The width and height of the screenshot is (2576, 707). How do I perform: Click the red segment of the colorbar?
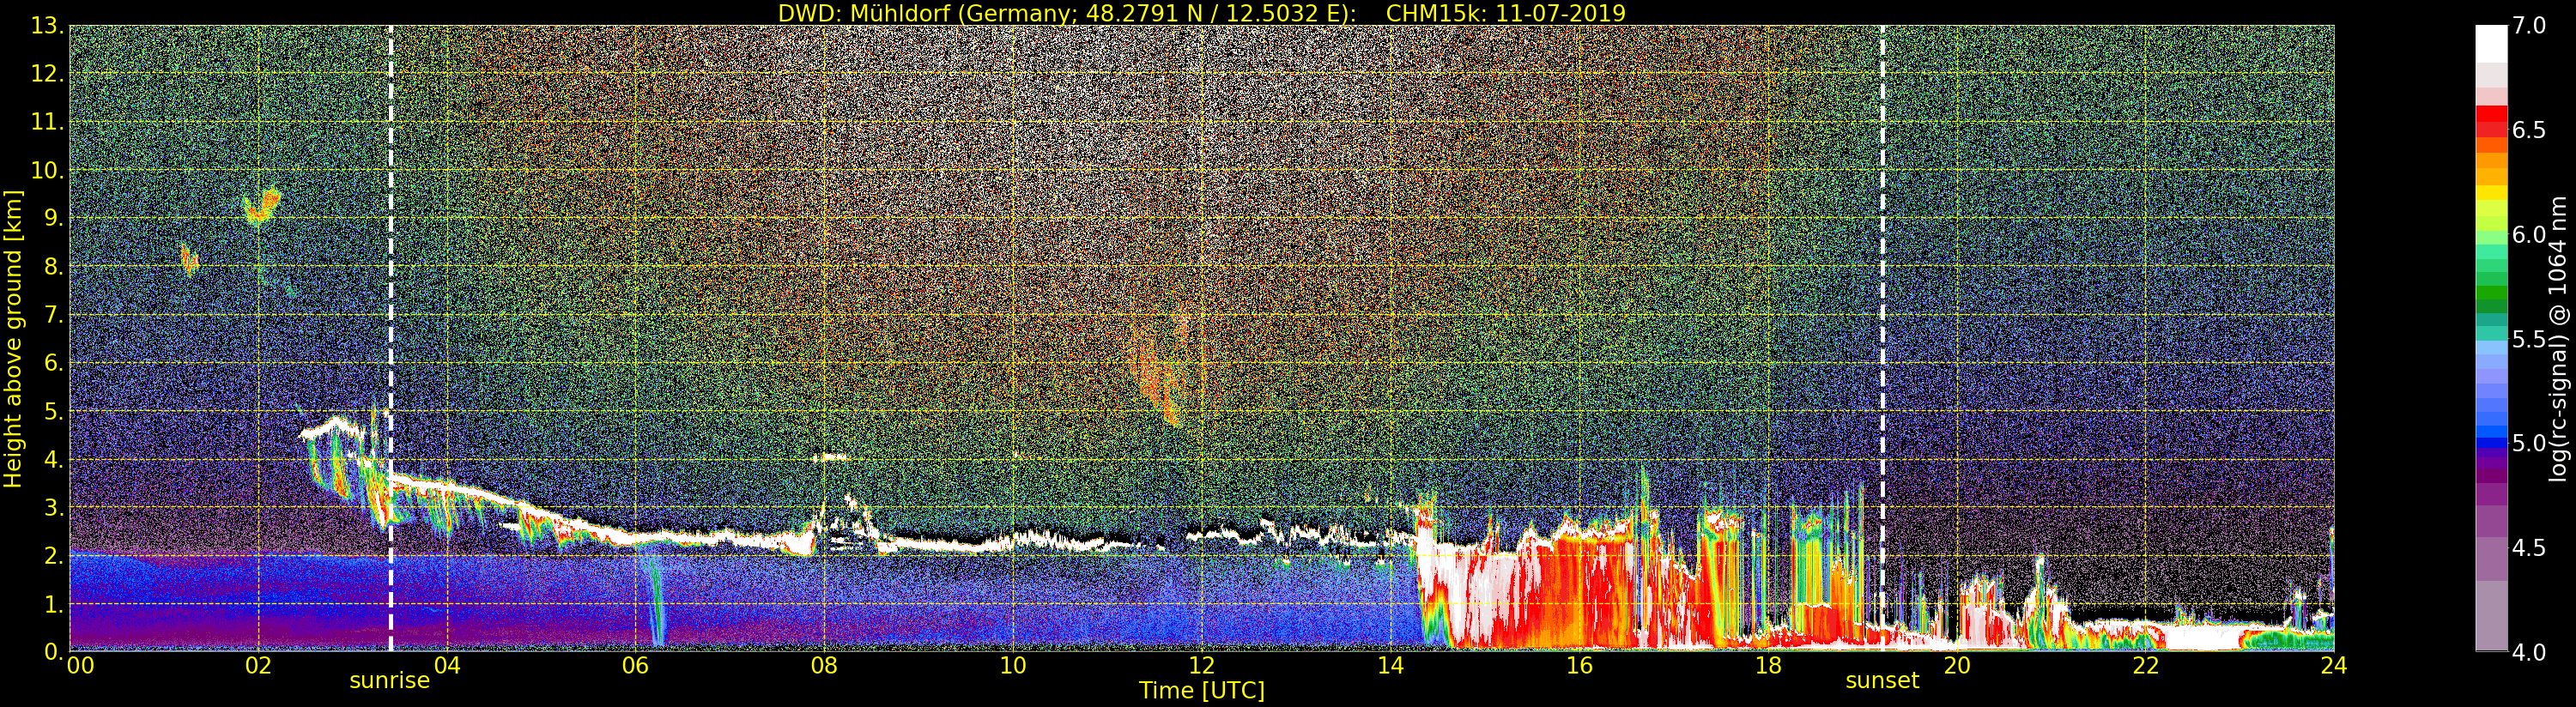pos(2491,113)
